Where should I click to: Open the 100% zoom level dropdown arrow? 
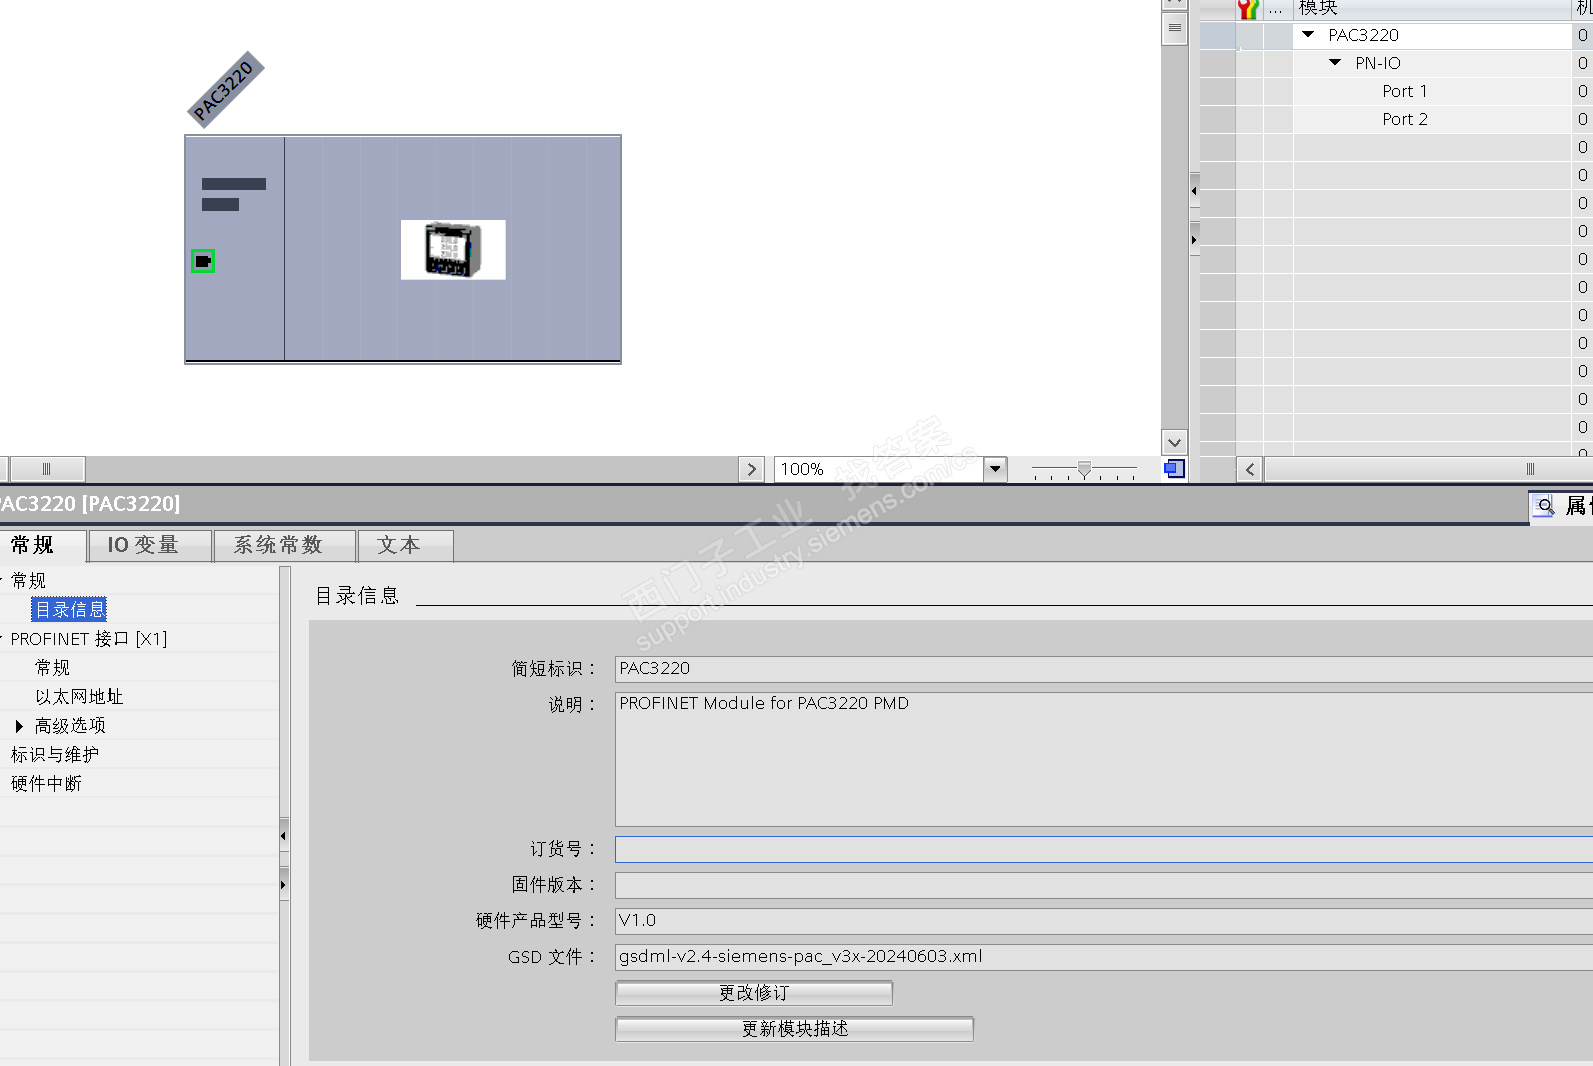pos(995,469)
